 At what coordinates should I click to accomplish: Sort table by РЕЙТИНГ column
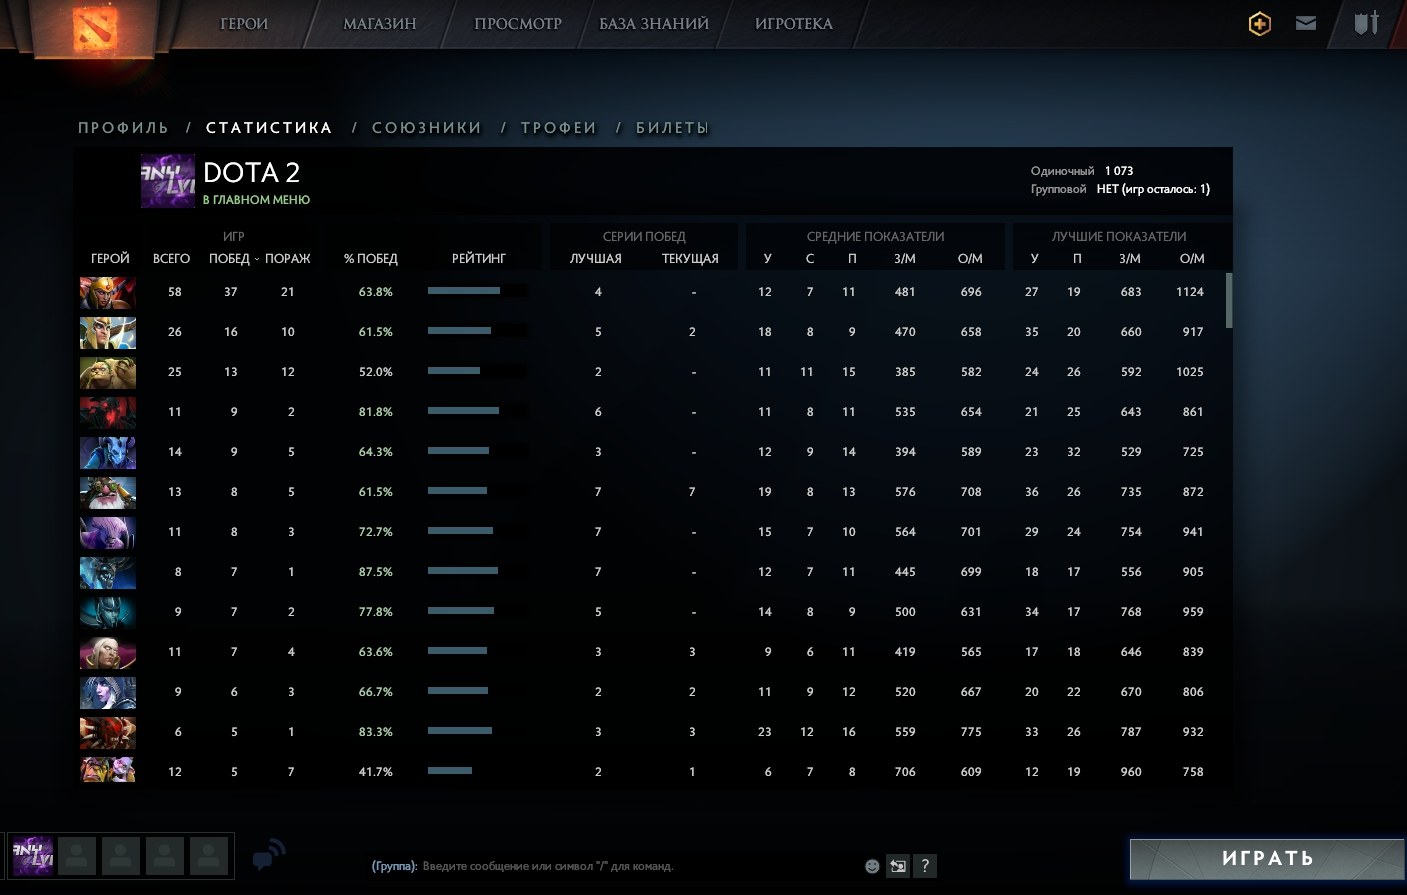pos(479,258)
